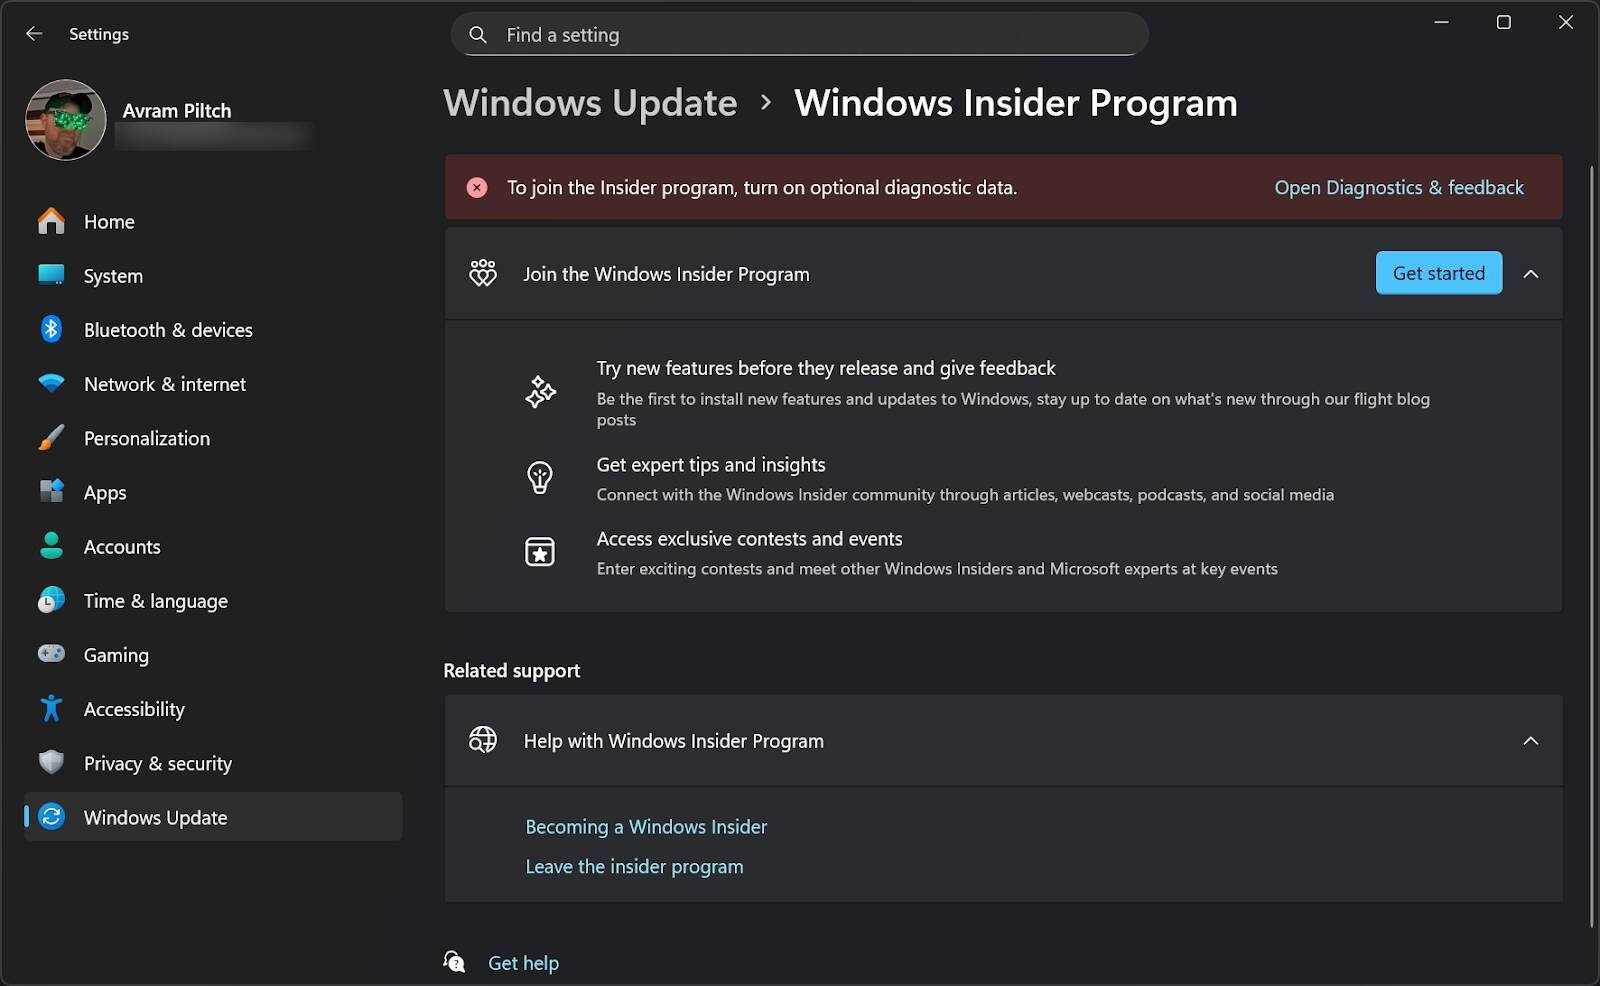This screenshot has width=1600, height=986.
Task: Select the Network & internet Wi-Fi icon
Action: (51, 384)
